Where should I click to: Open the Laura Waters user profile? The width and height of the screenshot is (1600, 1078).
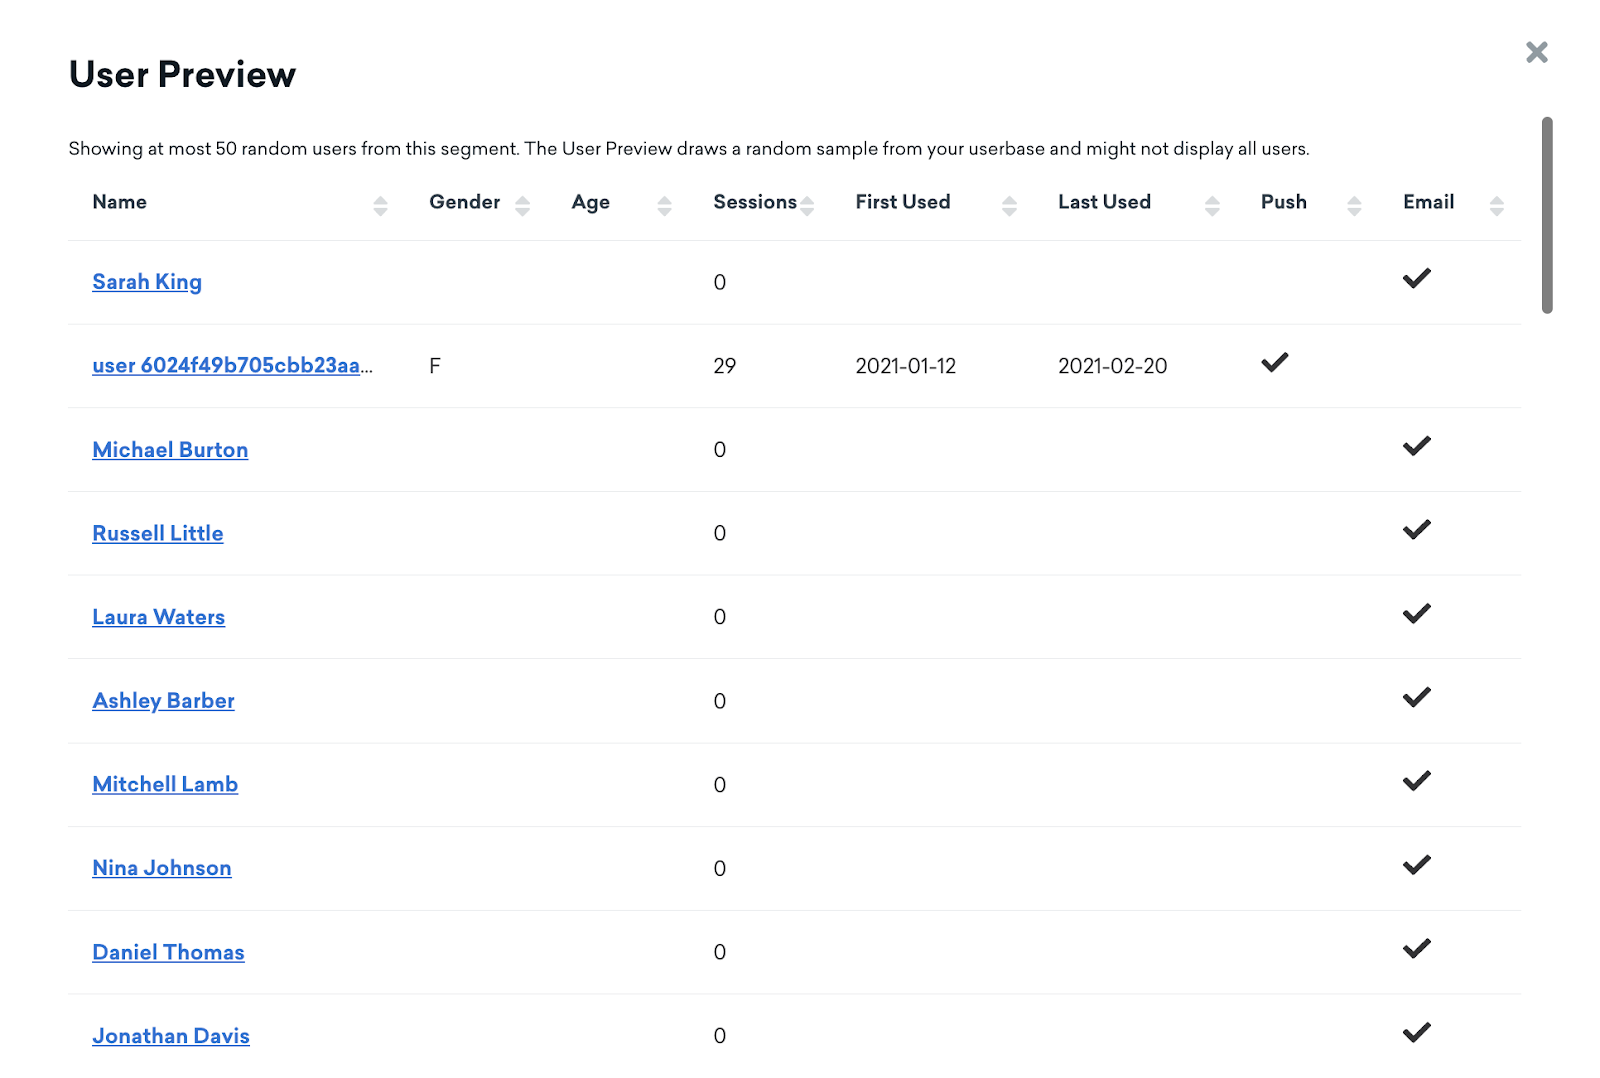(x=158, y=617)
